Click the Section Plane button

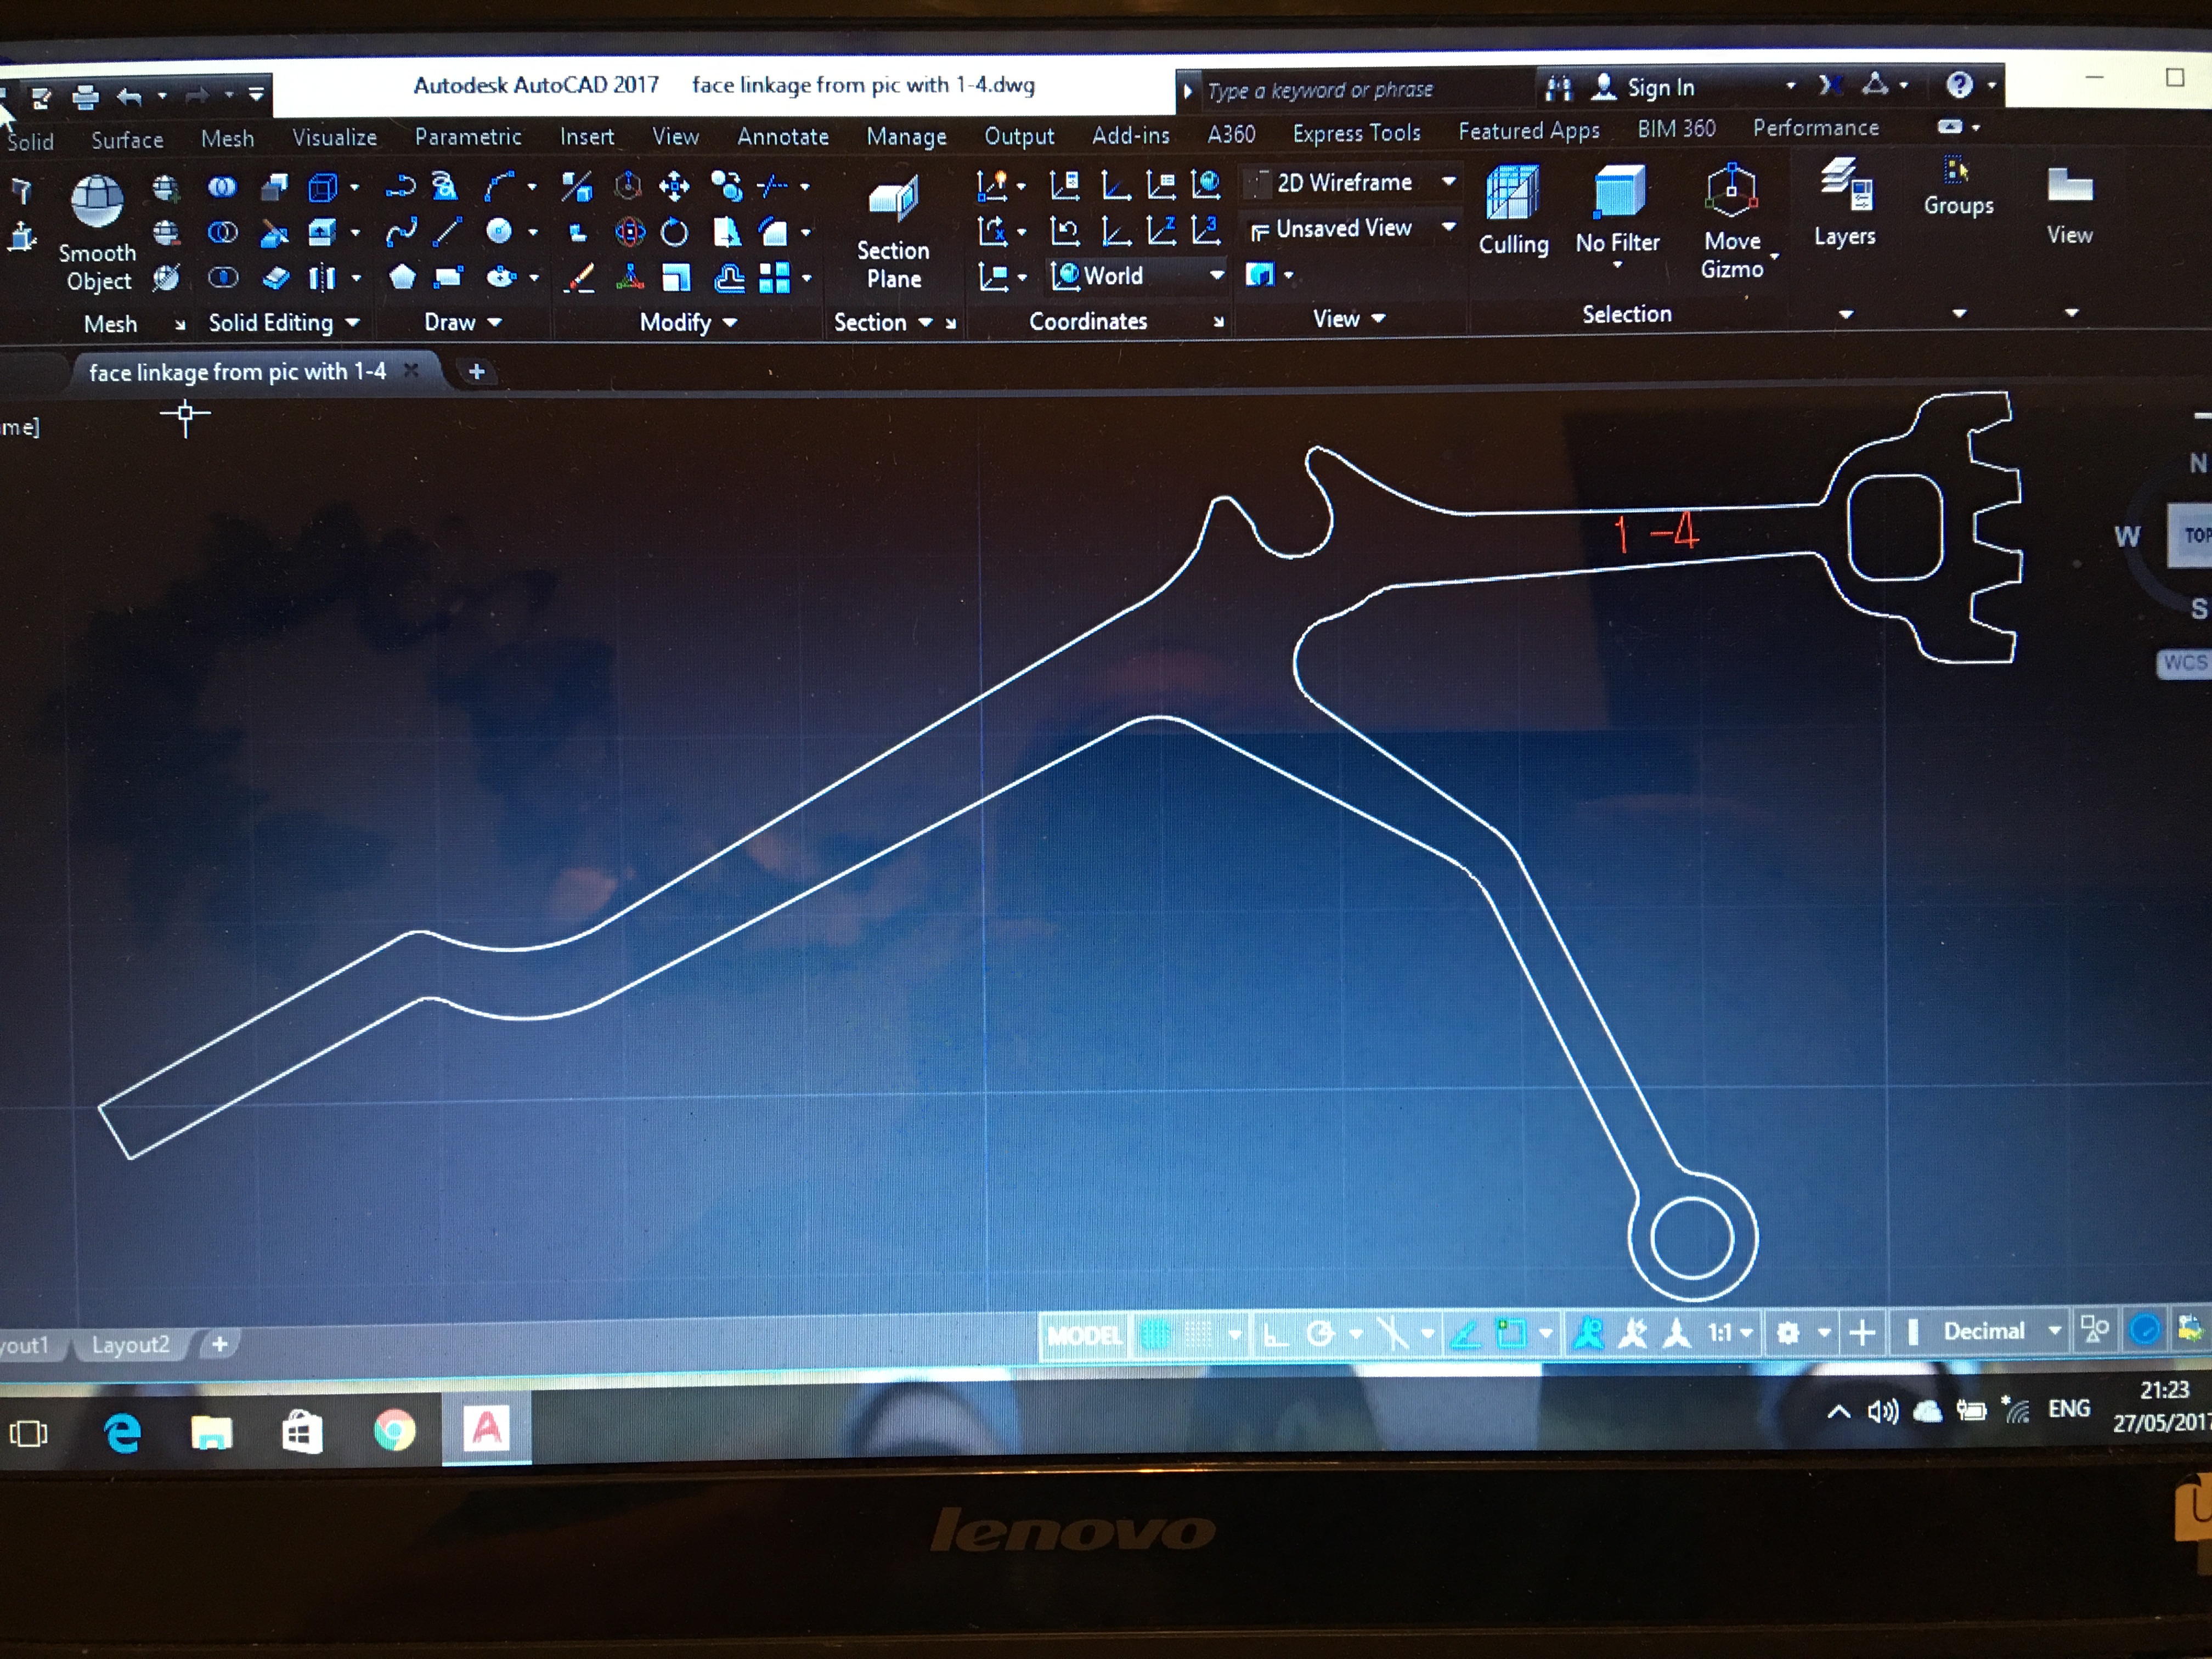pos(893,235)
